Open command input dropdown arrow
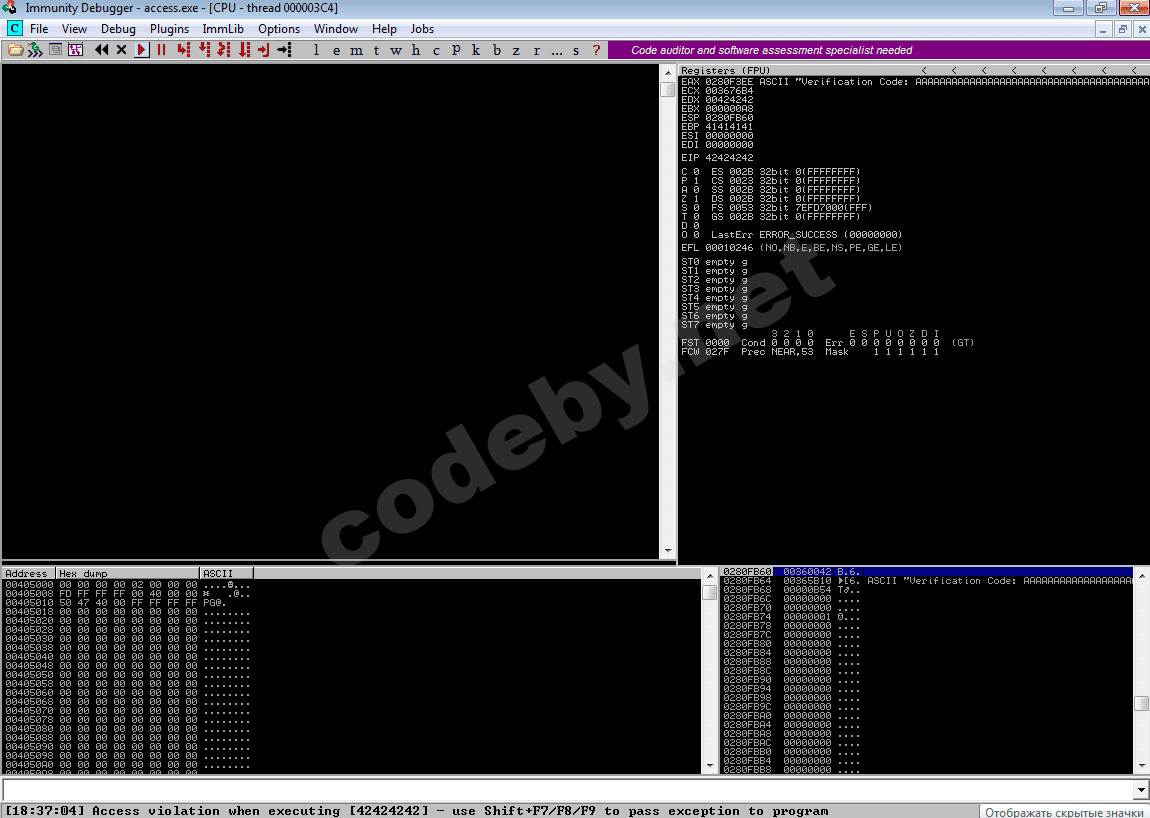Screen dimensions: 1150x818 point(1141,790)
